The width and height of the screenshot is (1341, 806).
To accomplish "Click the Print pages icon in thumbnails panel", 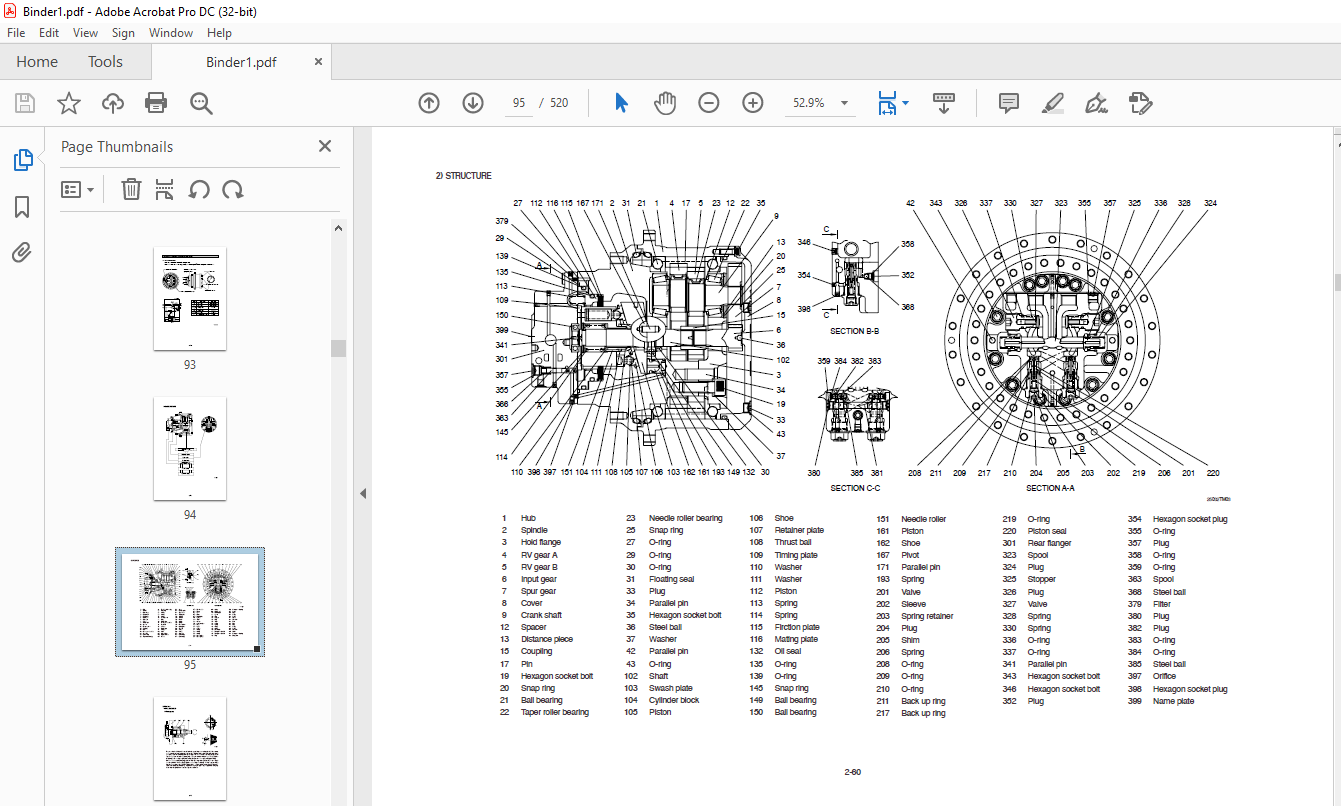I will click(x=165, y=189).
